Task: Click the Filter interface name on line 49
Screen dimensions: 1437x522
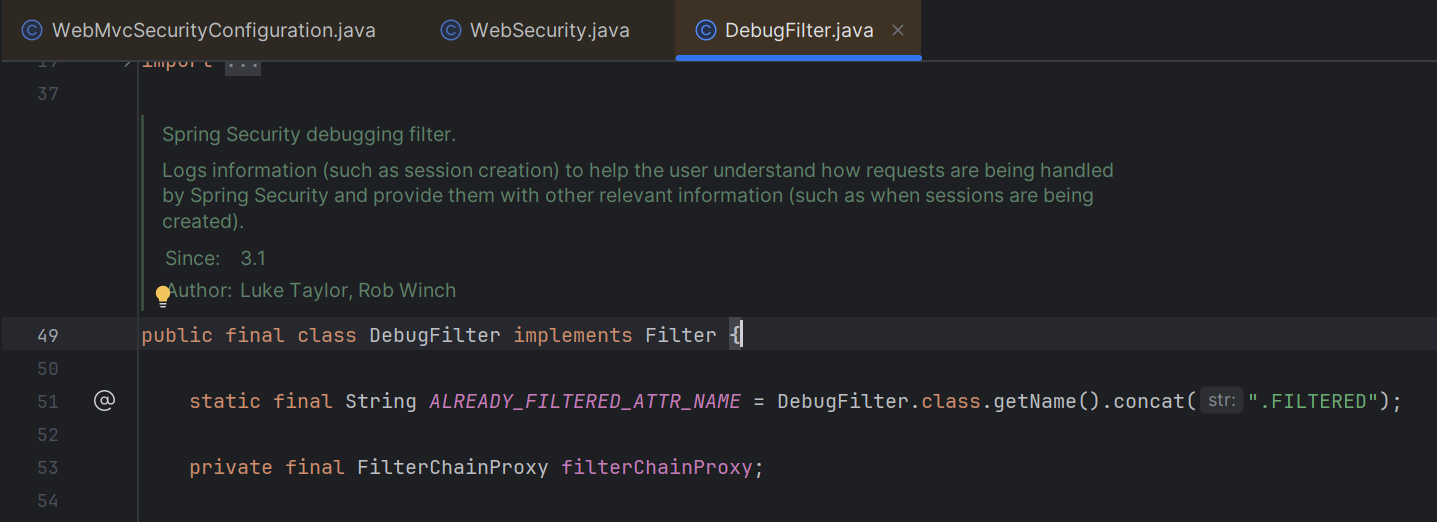Action: (x=681, y=335)
